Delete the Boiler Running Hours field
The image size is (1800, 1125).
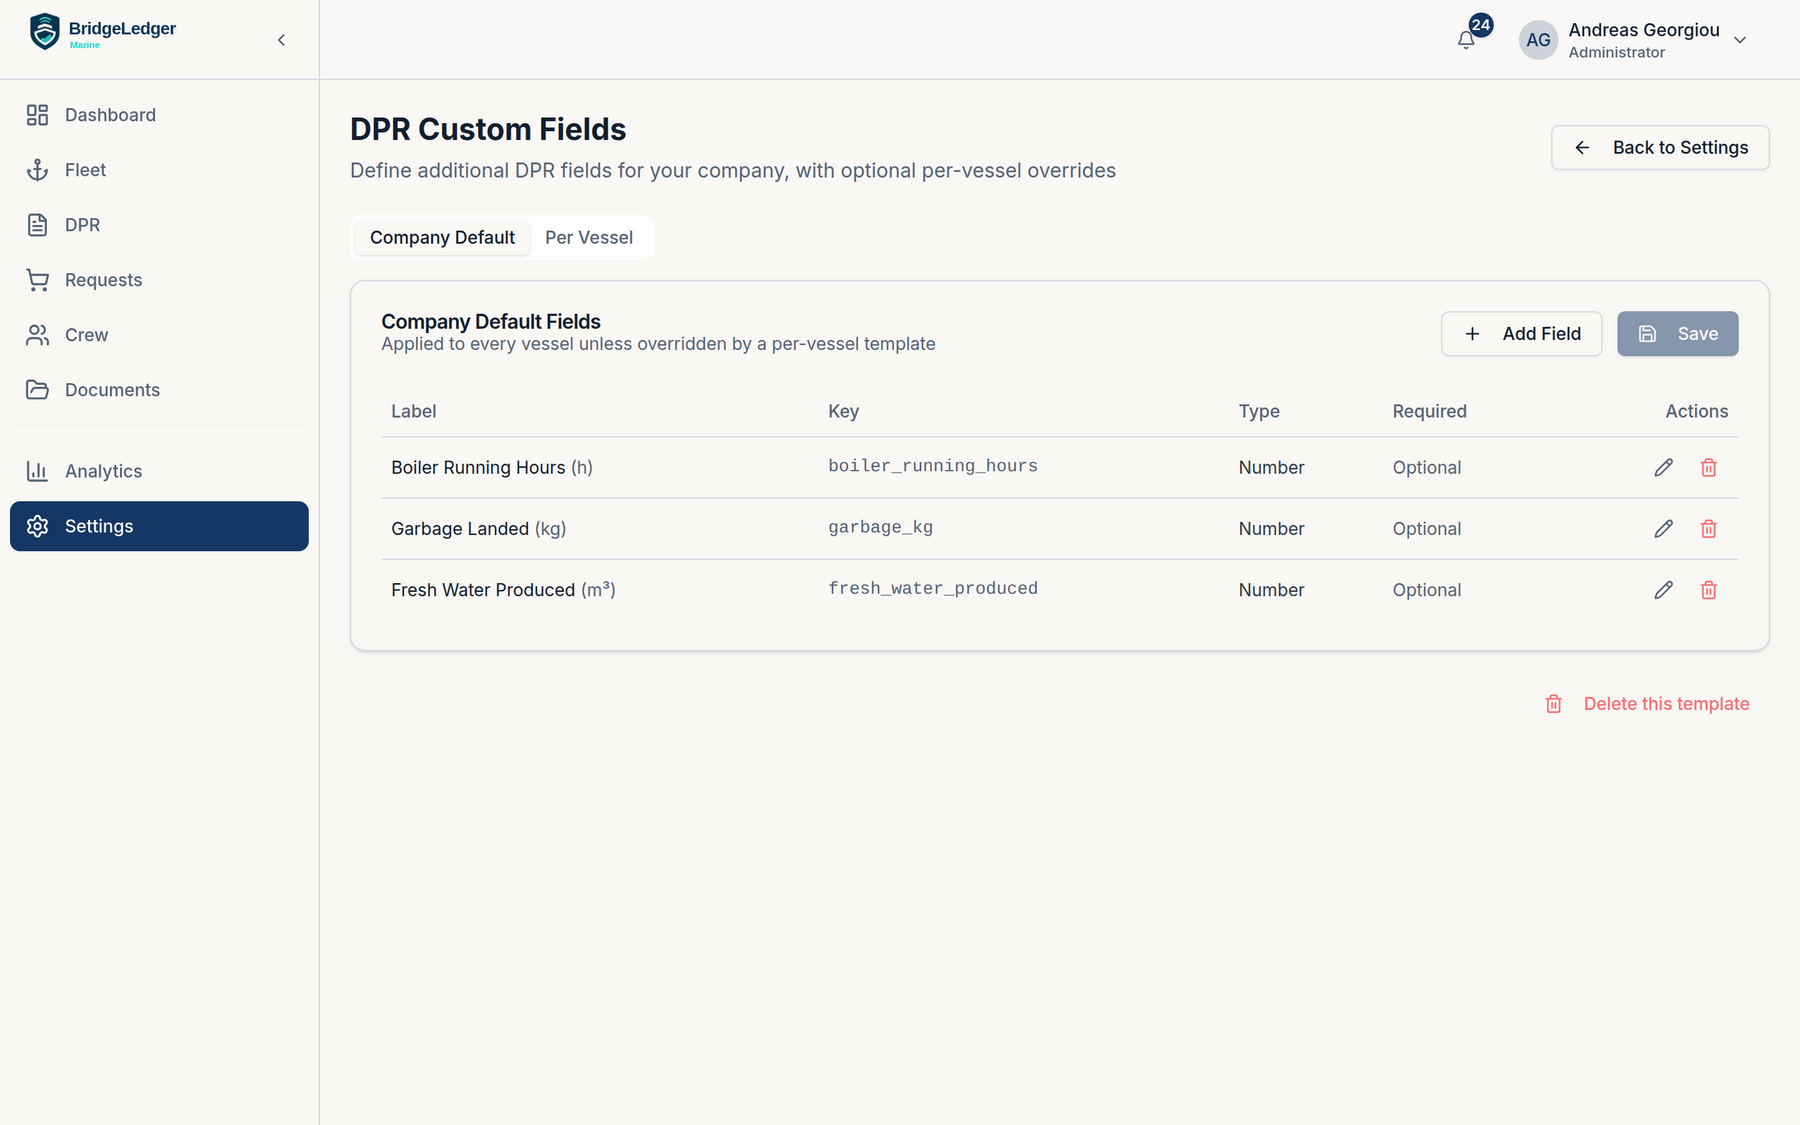click(x=1708, y=467)
